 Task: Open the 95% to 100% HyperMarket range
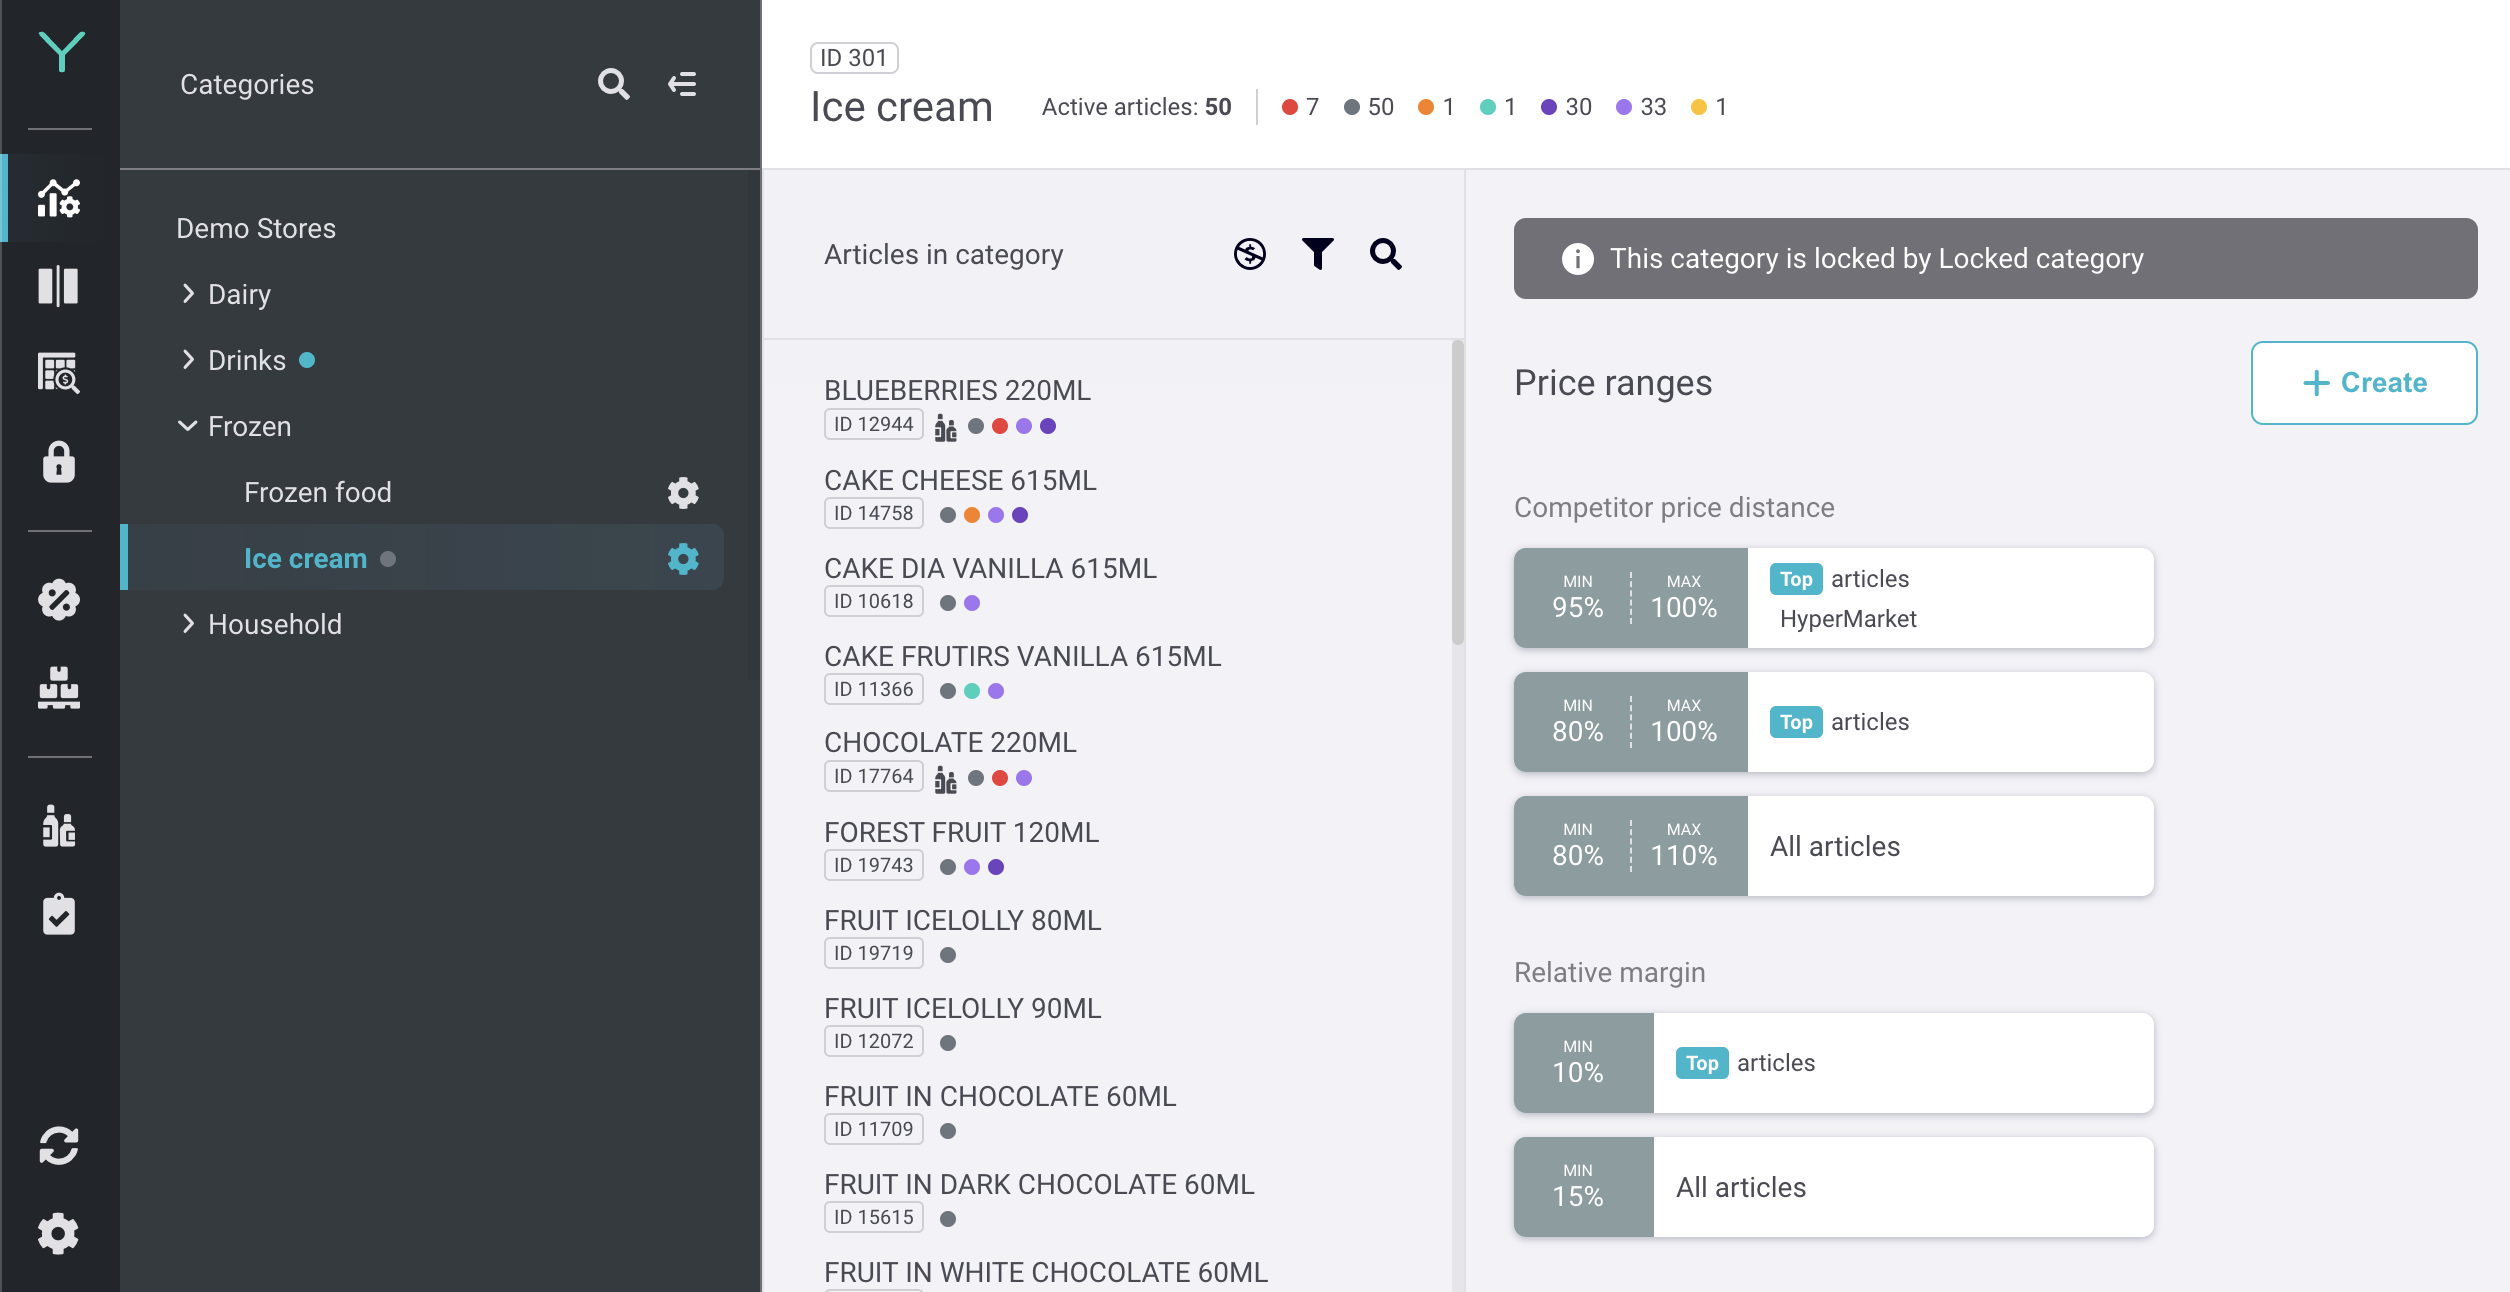point(1834,598)
